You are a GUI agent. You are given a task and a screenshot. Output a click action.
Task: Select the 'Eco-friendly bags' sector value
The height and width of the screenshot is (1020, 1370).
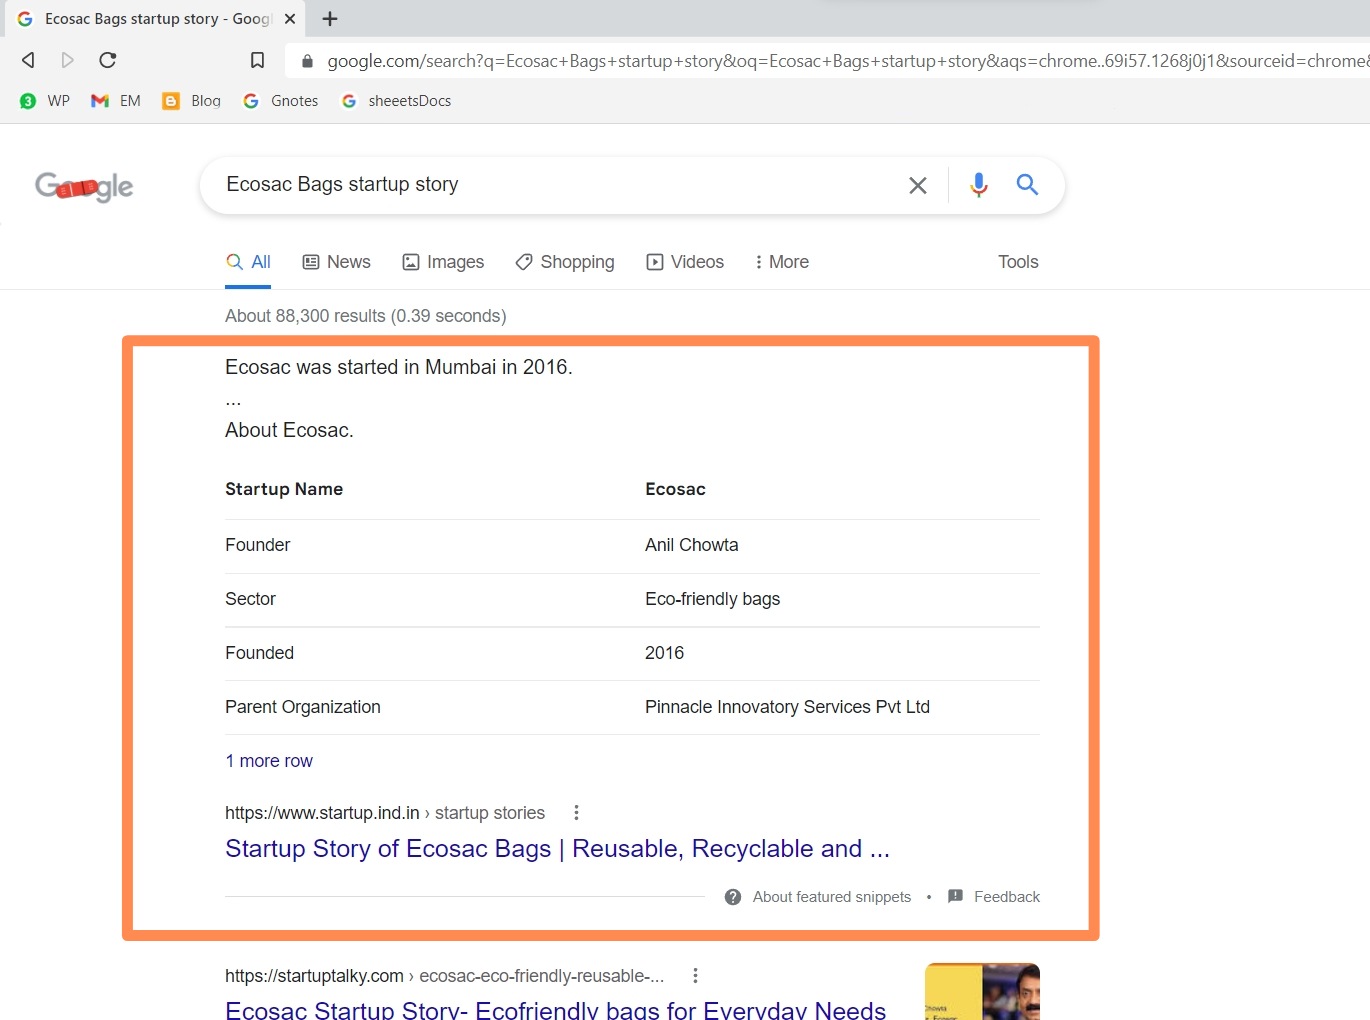pyautogui.click(x=712, y=599)
